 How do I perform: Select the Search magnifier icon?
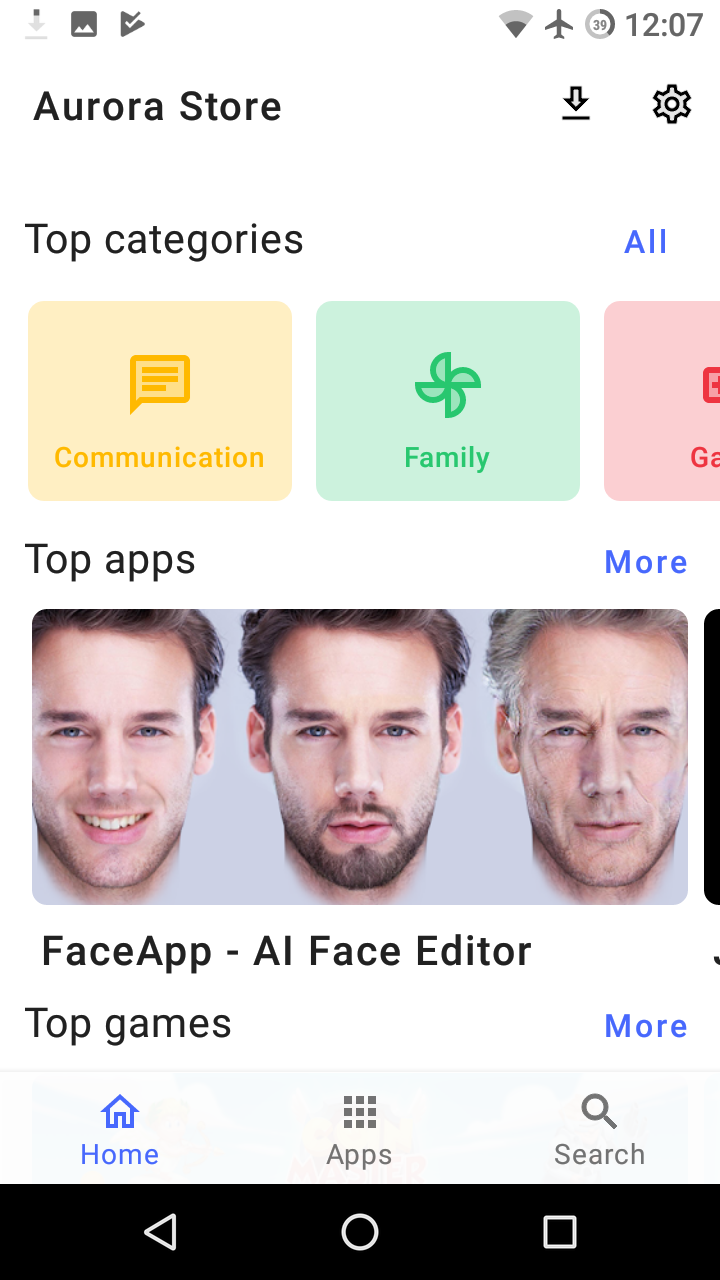pyautogui.click(x=599, y=1111)
